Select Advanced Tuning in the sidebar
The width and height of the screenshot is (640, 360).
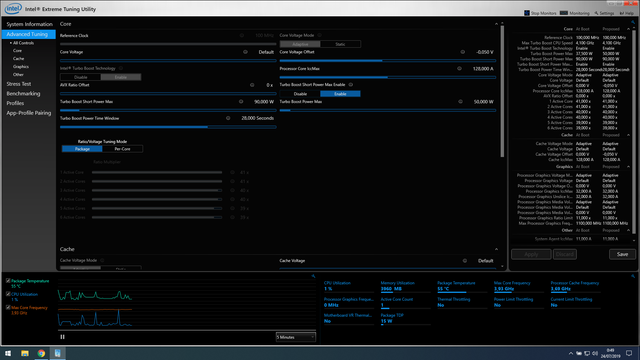[x=29, y=34]
